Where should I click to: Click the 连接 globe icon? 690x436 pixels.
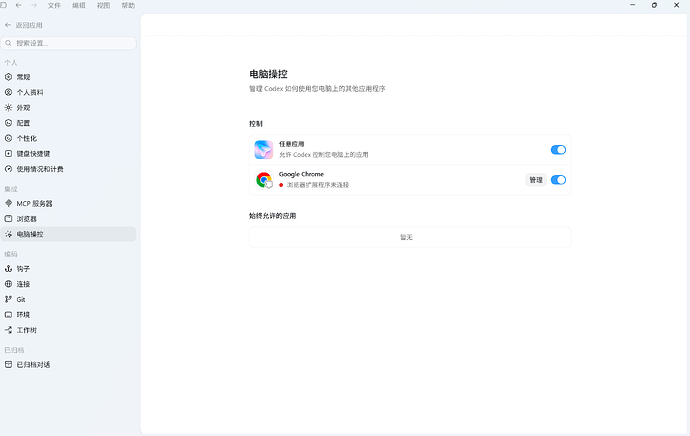8,284
